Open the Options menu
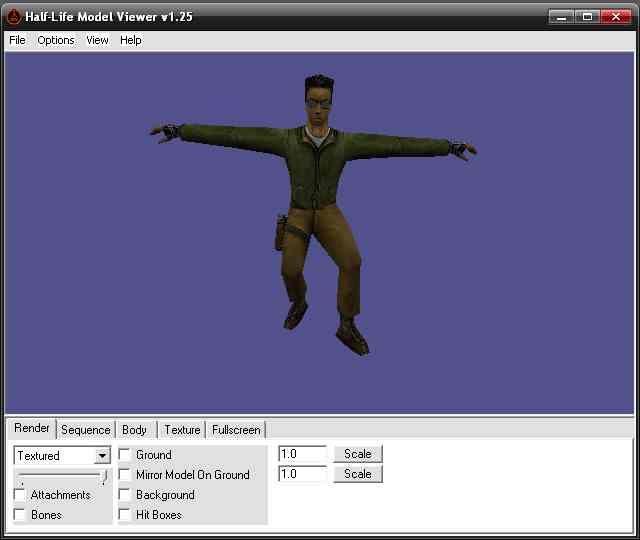The height and width of the screenshot is (540, 640). click(x=56, y=40)
